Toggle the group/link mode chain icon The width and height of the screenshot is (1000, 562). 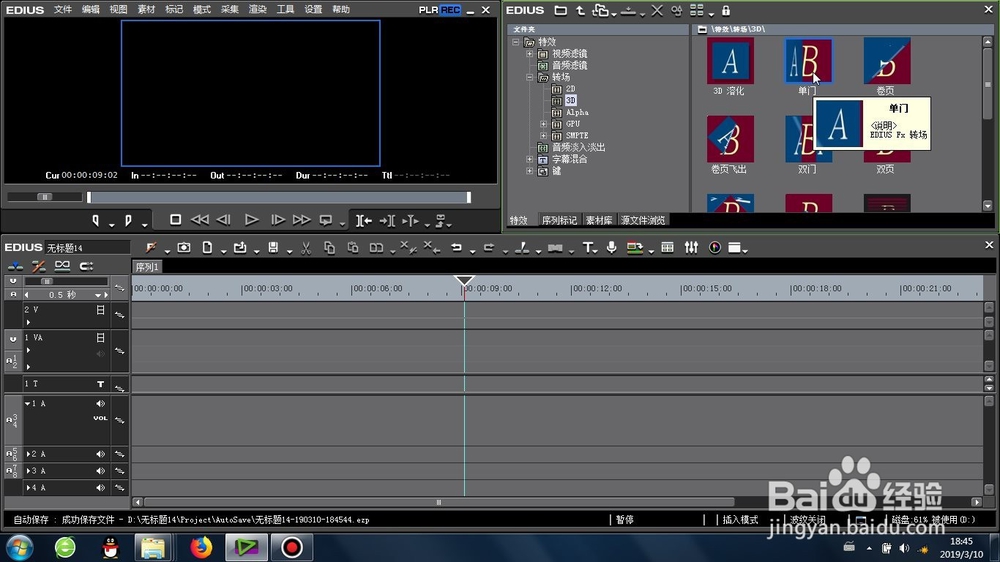point(62,266)
